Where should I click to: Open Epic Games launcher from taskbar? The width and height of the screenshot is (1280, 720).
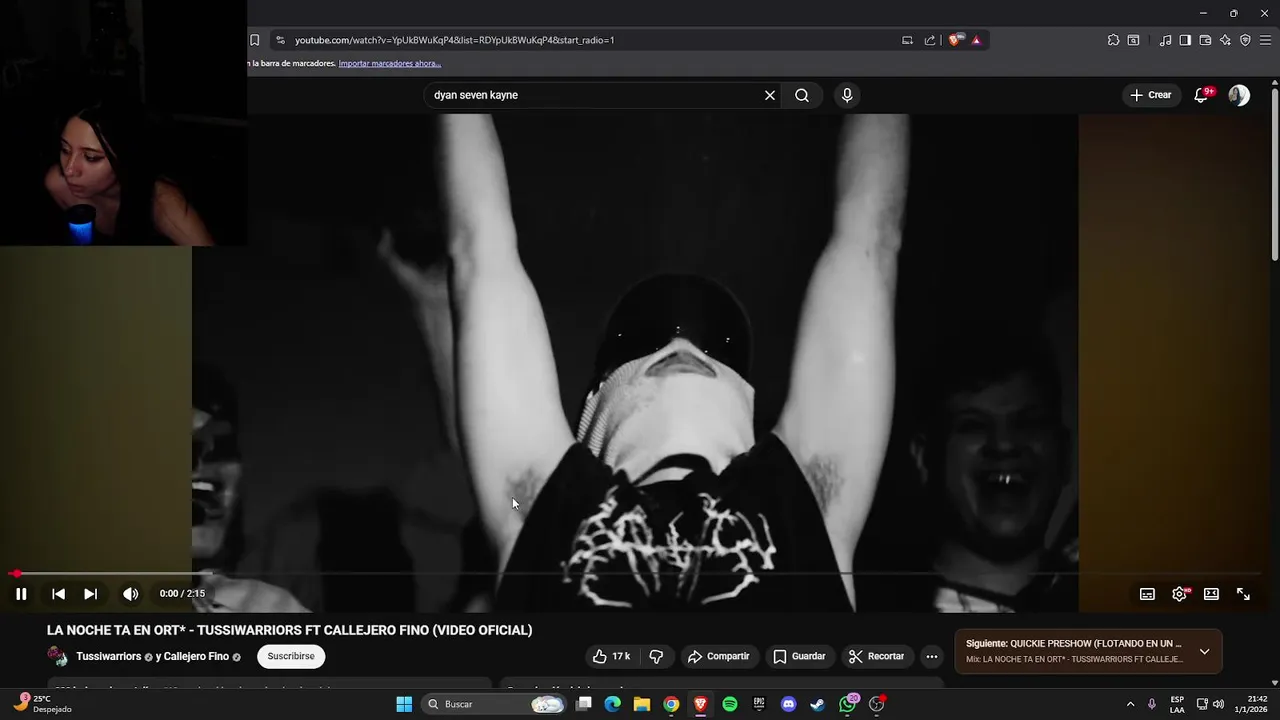(x=759, y=704)
